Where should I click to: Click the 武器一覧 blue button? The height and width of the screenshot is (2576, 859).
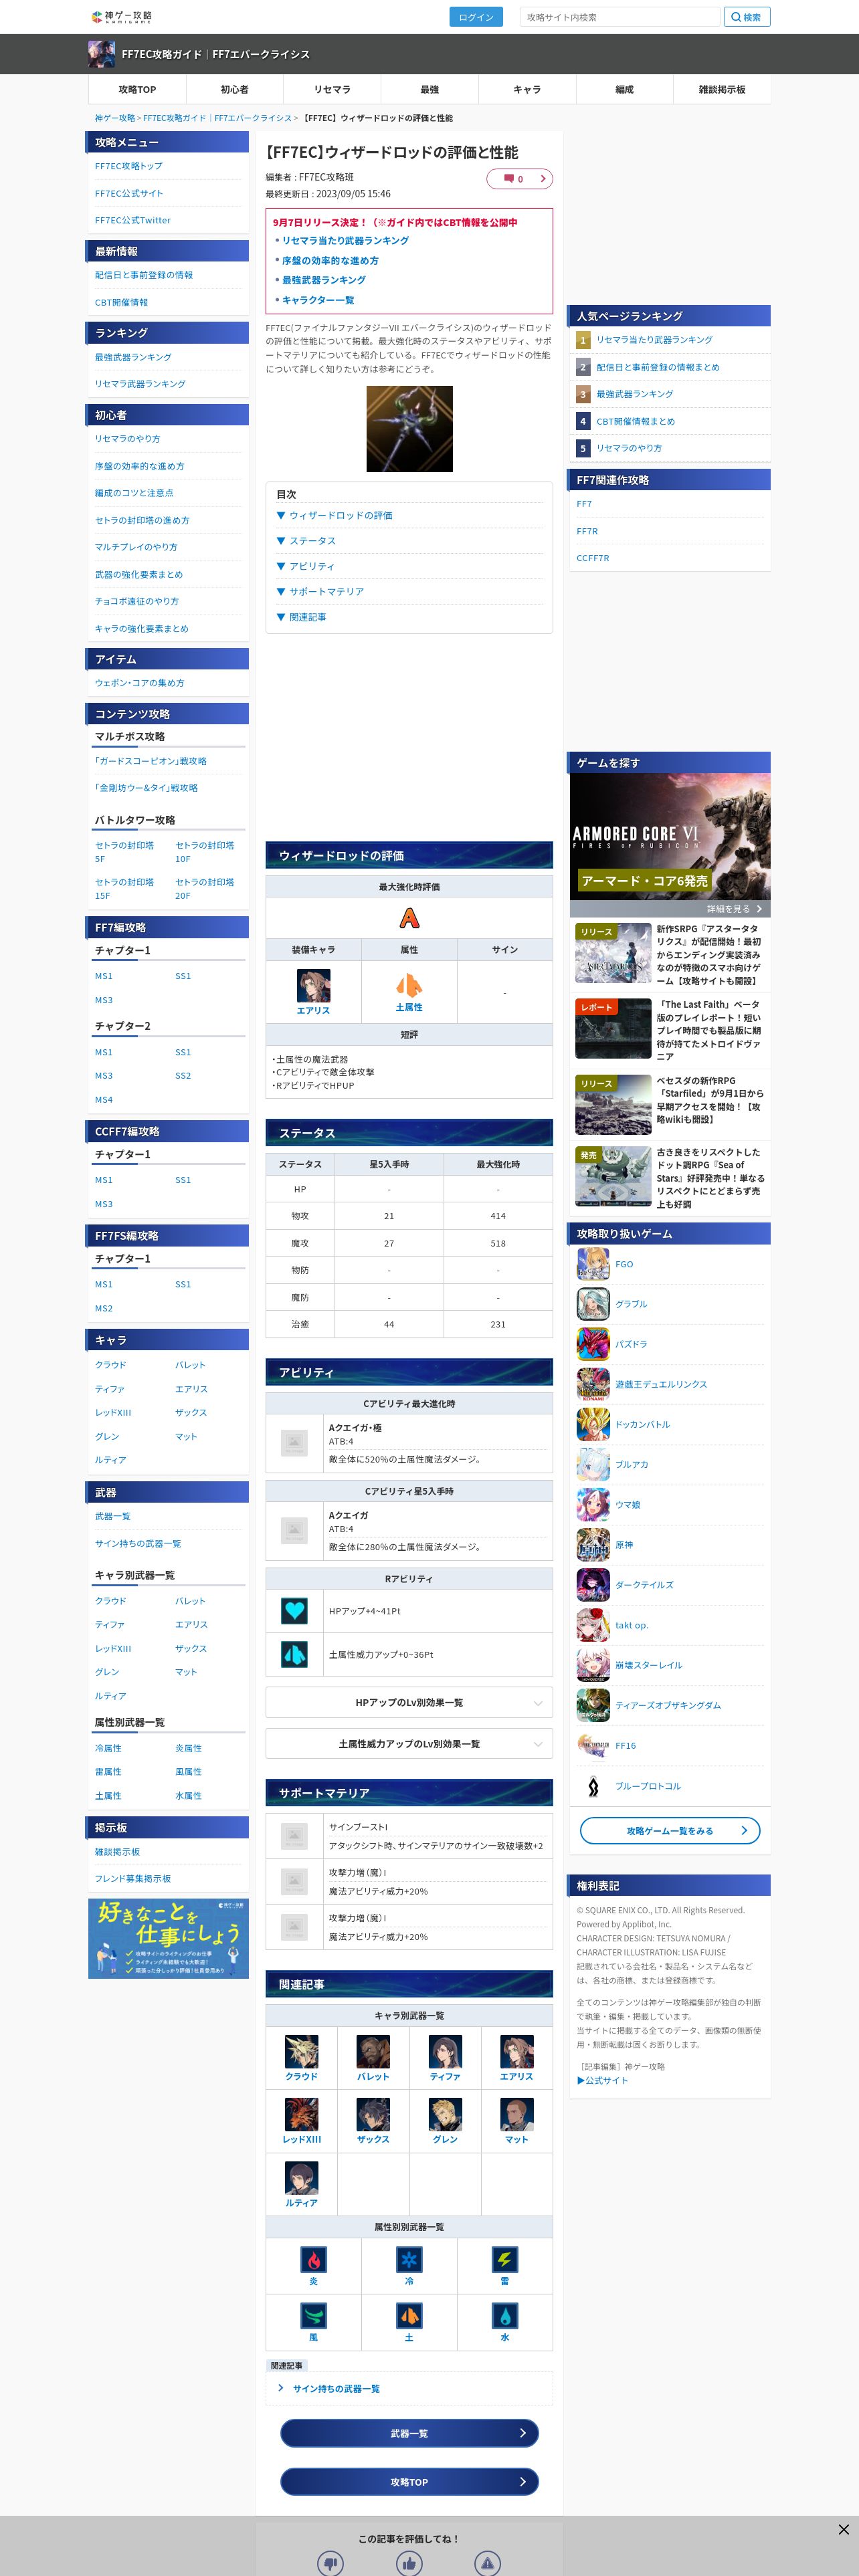409,2433
